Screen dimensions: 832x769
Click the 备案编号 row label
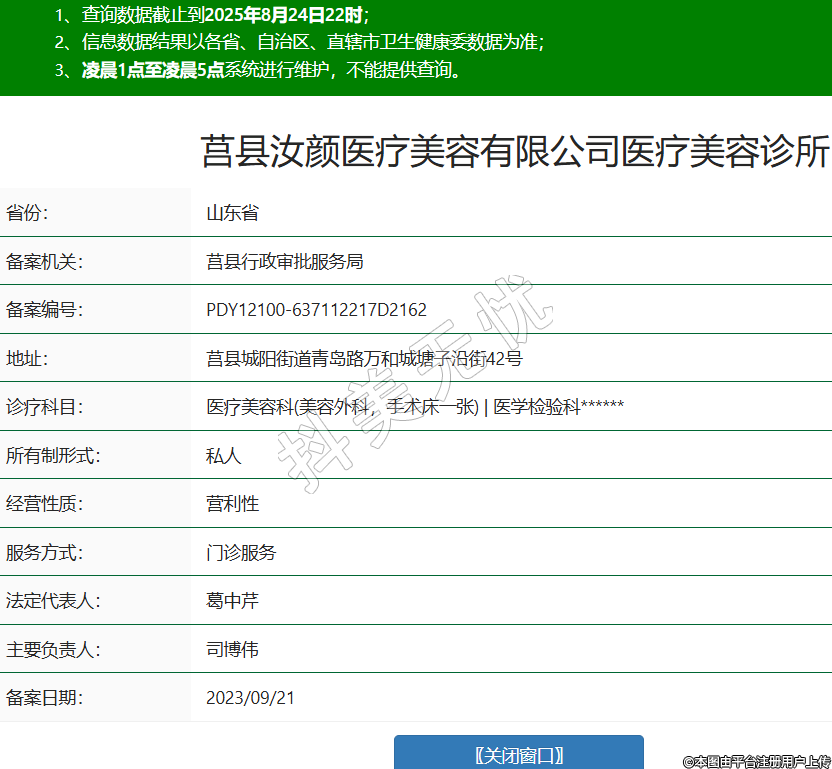click(44, 310)
